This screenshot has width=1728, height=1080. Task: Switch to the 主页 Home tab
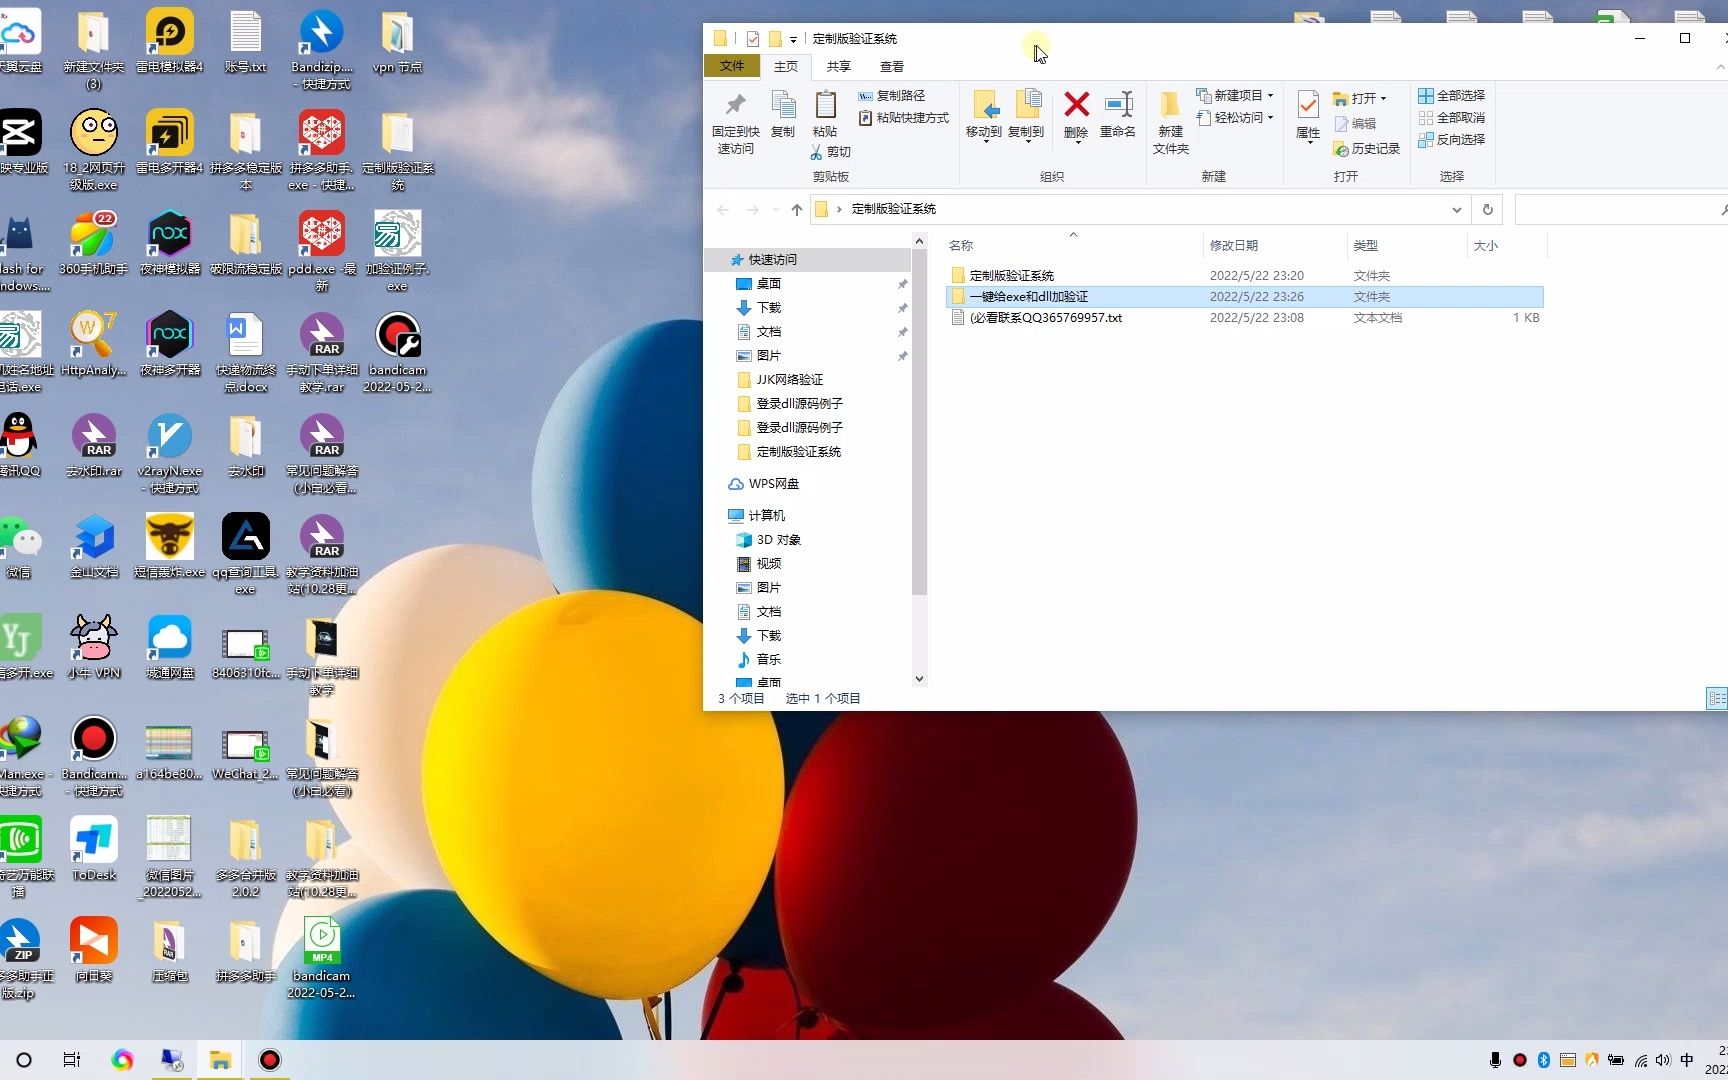(x=786, y=66)
